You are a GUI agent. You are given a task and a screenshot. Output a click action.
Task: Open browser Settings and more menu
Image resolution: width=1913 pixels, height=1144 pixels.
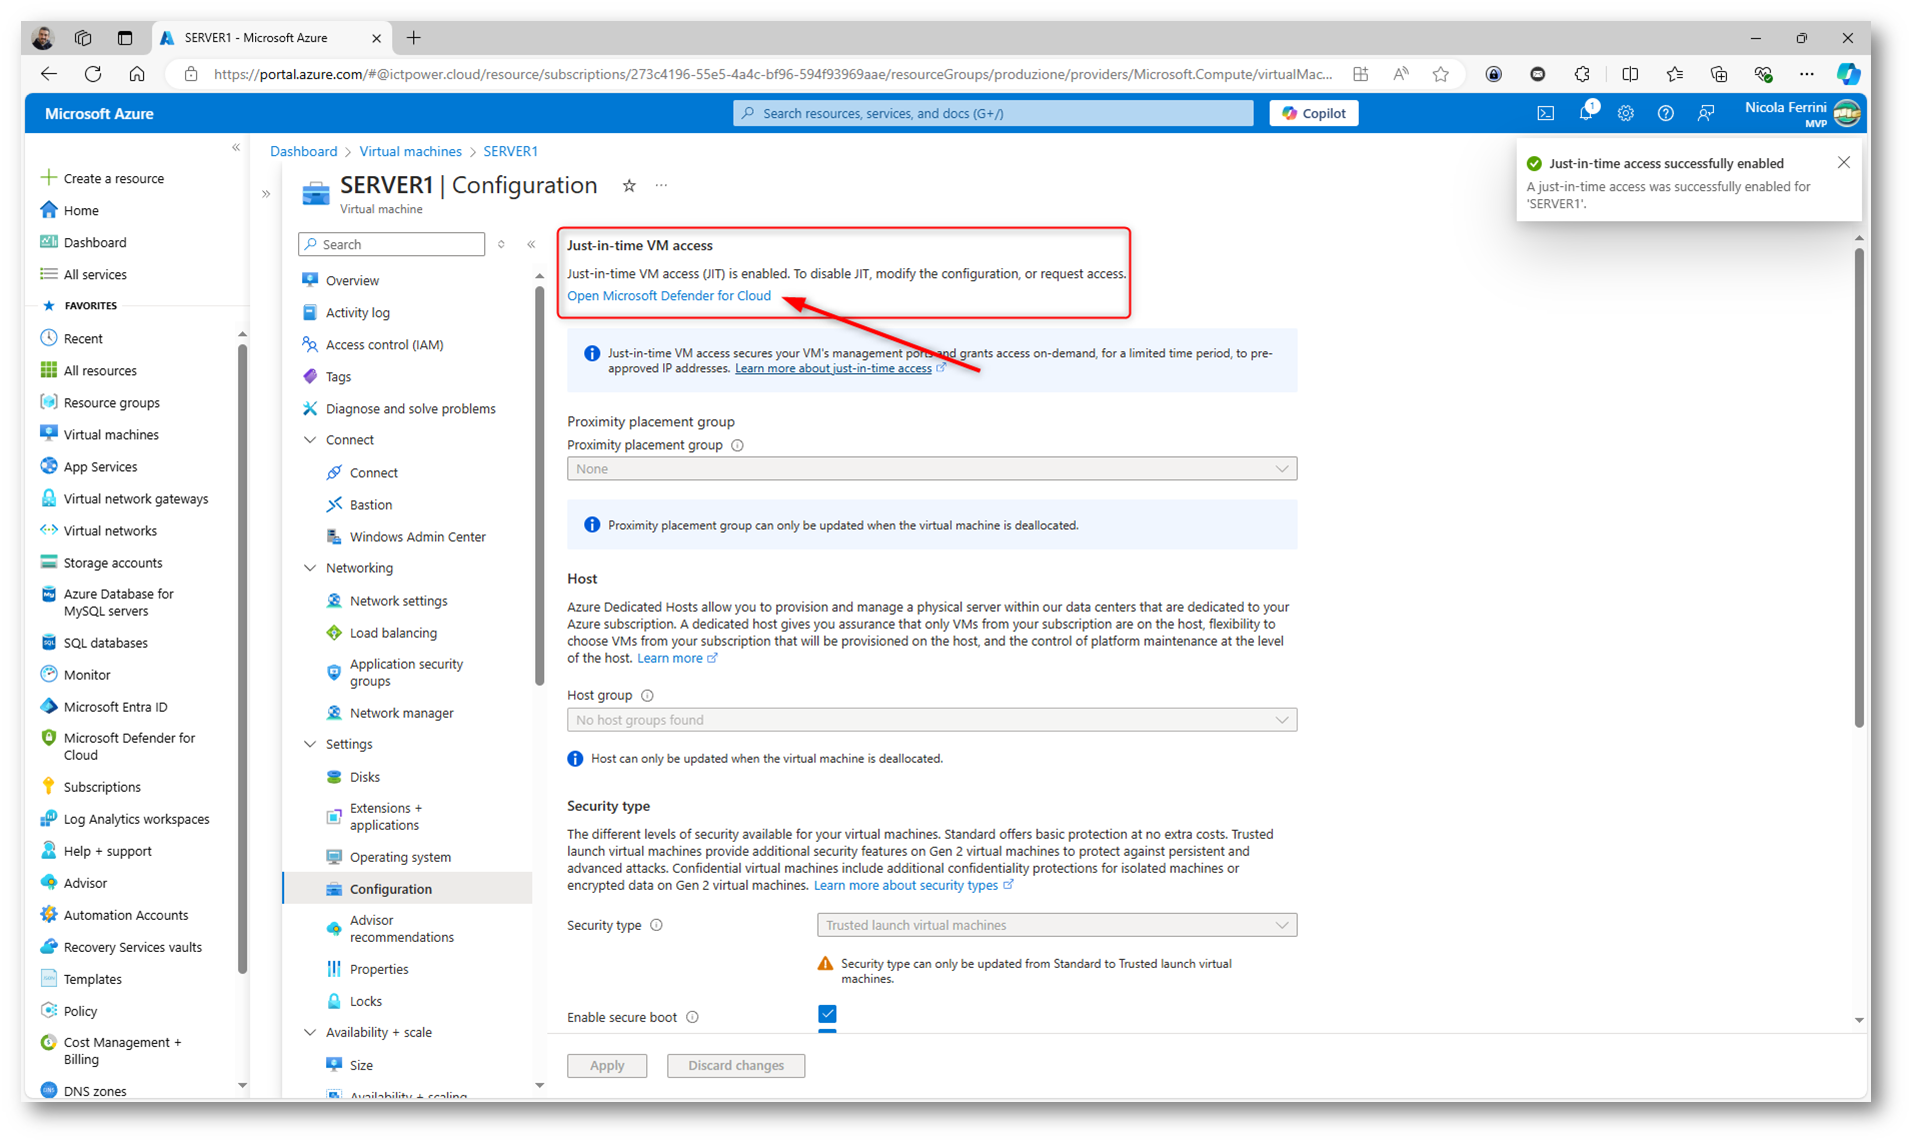1806,74
